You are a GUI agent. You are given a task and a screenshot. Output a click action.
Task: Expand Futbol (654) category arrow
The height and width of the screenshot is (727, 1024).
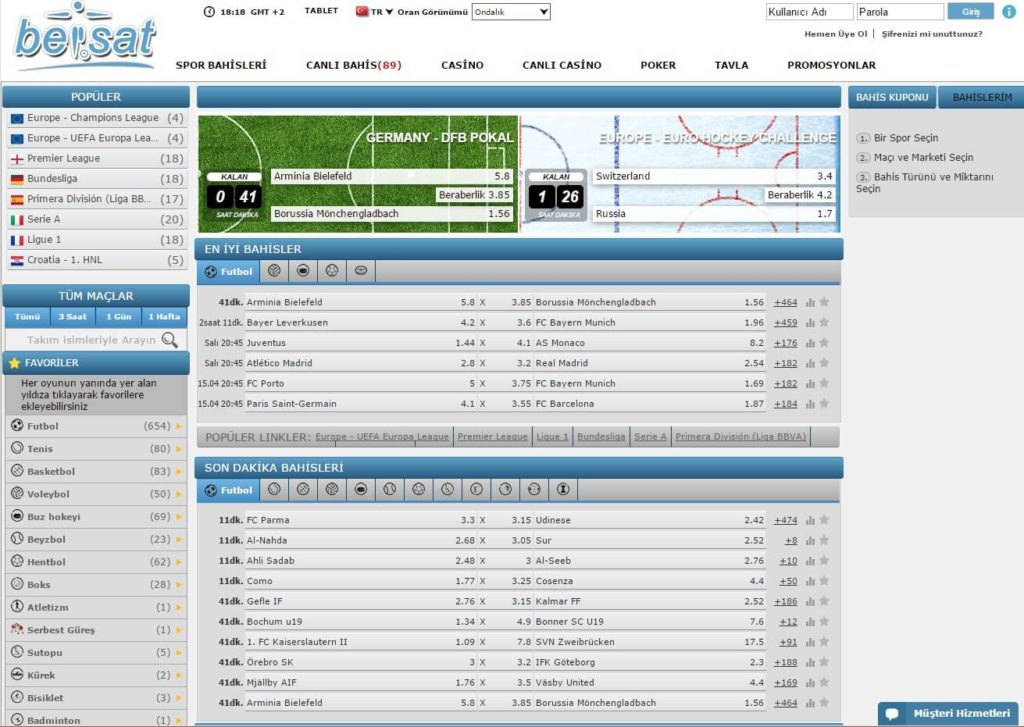pos(179,426)
